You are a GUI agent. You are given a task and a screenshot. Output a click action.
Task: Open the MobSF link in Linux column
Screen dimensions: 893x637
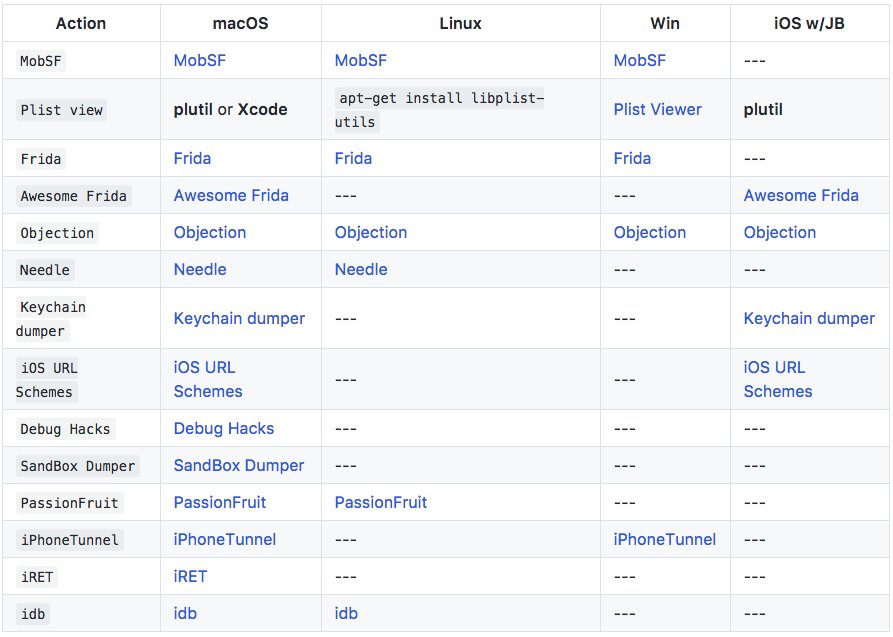coord(361,60)
